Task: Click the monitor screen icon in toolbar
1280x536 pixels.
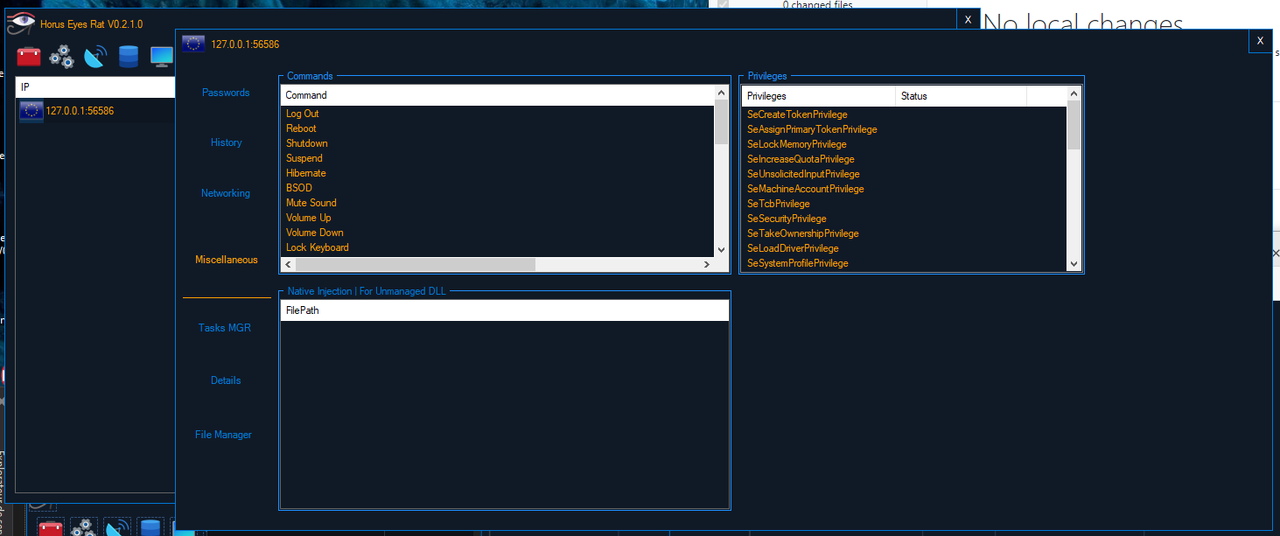Action: 161,56
